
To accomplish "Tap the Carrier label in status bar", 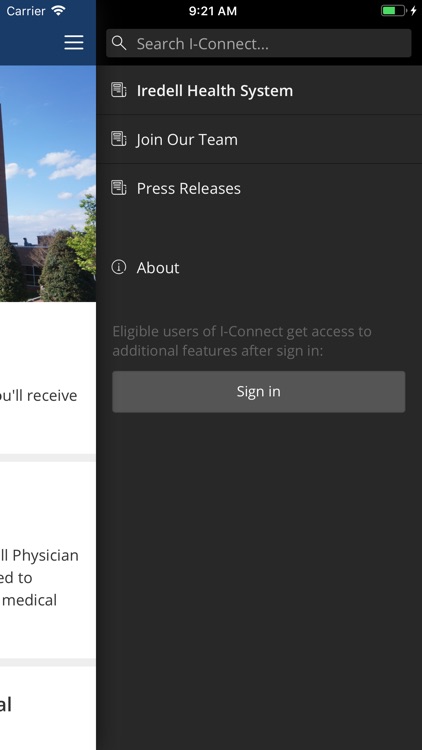I will (x=26, y=11).
